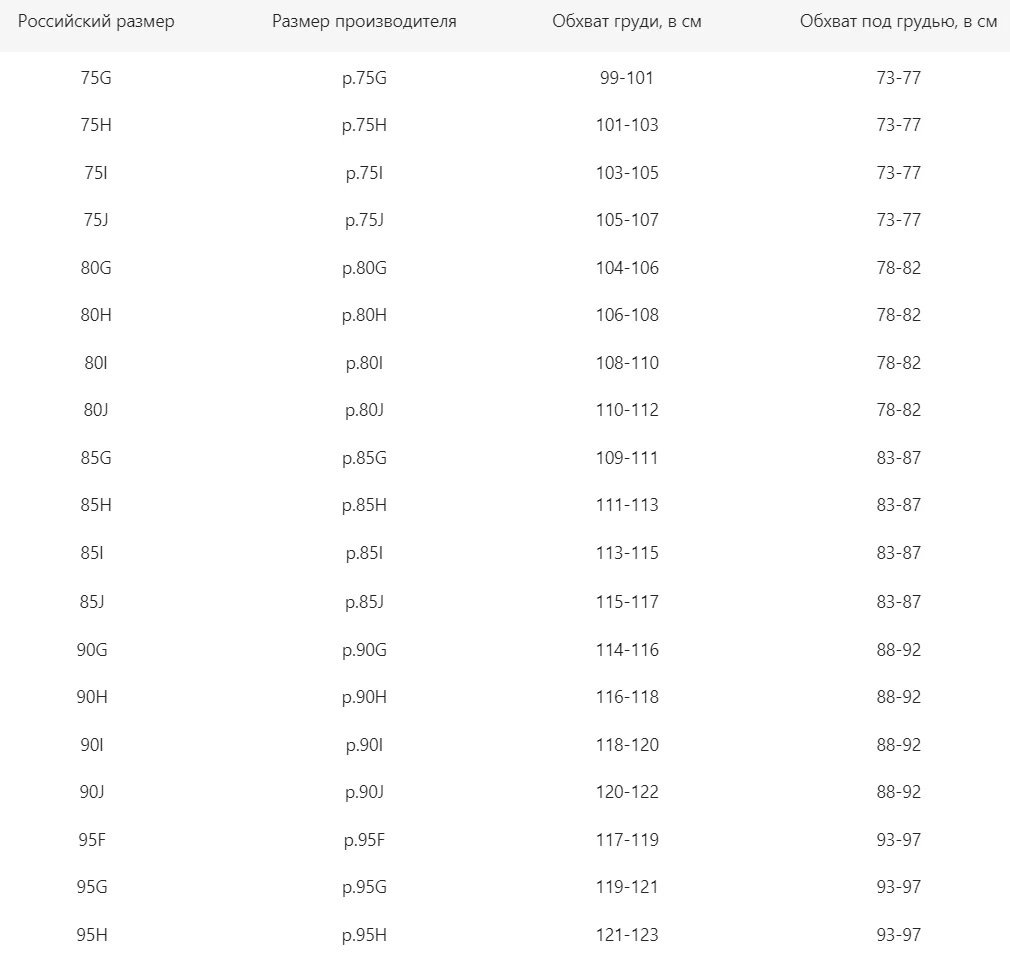Select manufacturer size р.95F
This screenshot has height=961, width=1010.
click(364, 840)
